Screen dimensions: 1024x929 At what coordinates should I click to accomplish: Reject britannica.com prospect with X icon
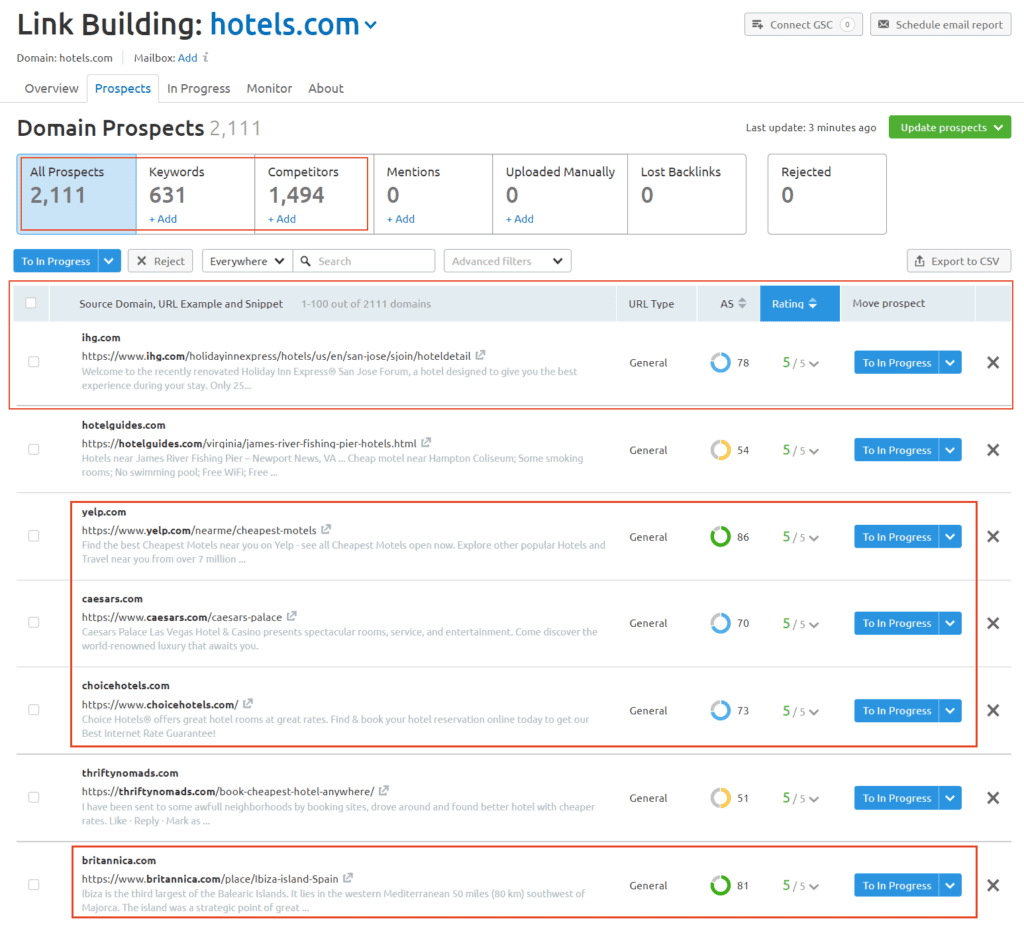993,885
